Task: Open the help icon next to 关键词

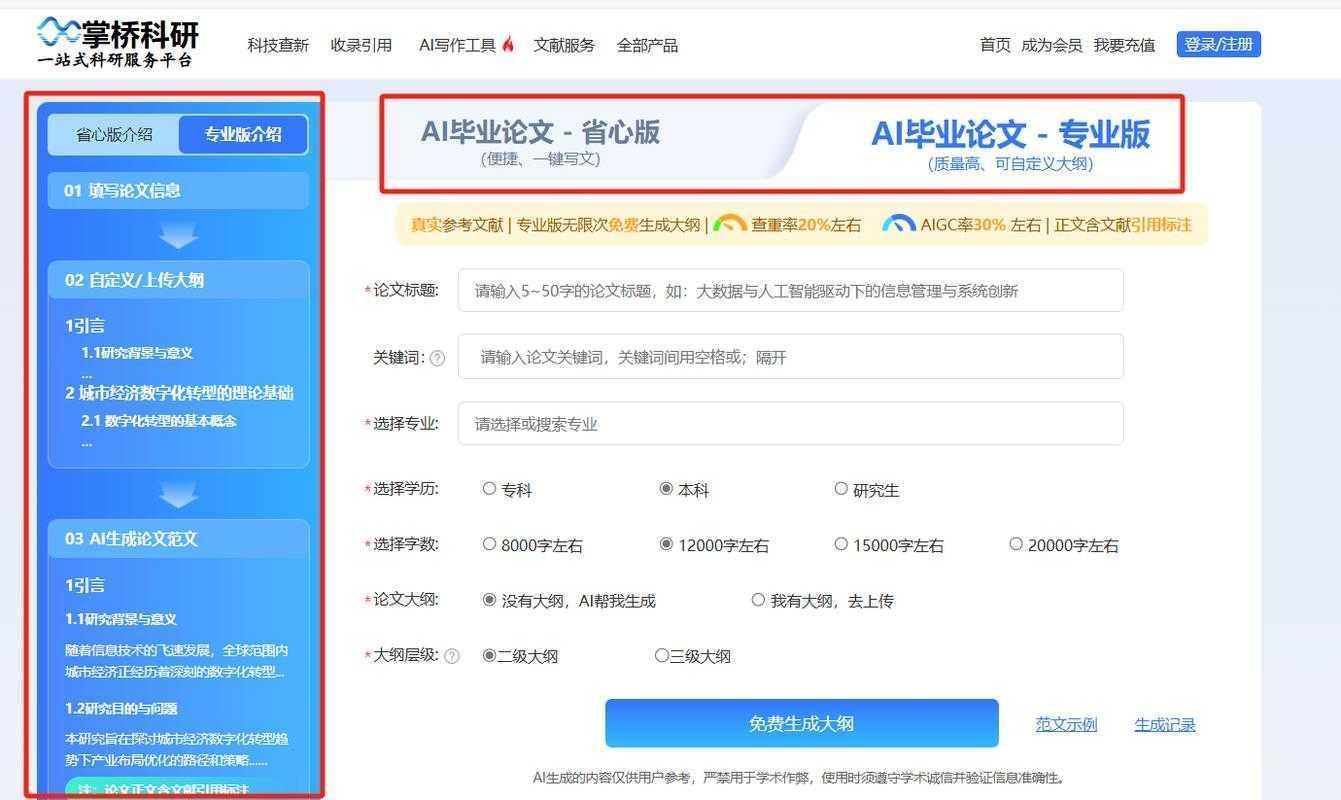Action: [437, 356]
